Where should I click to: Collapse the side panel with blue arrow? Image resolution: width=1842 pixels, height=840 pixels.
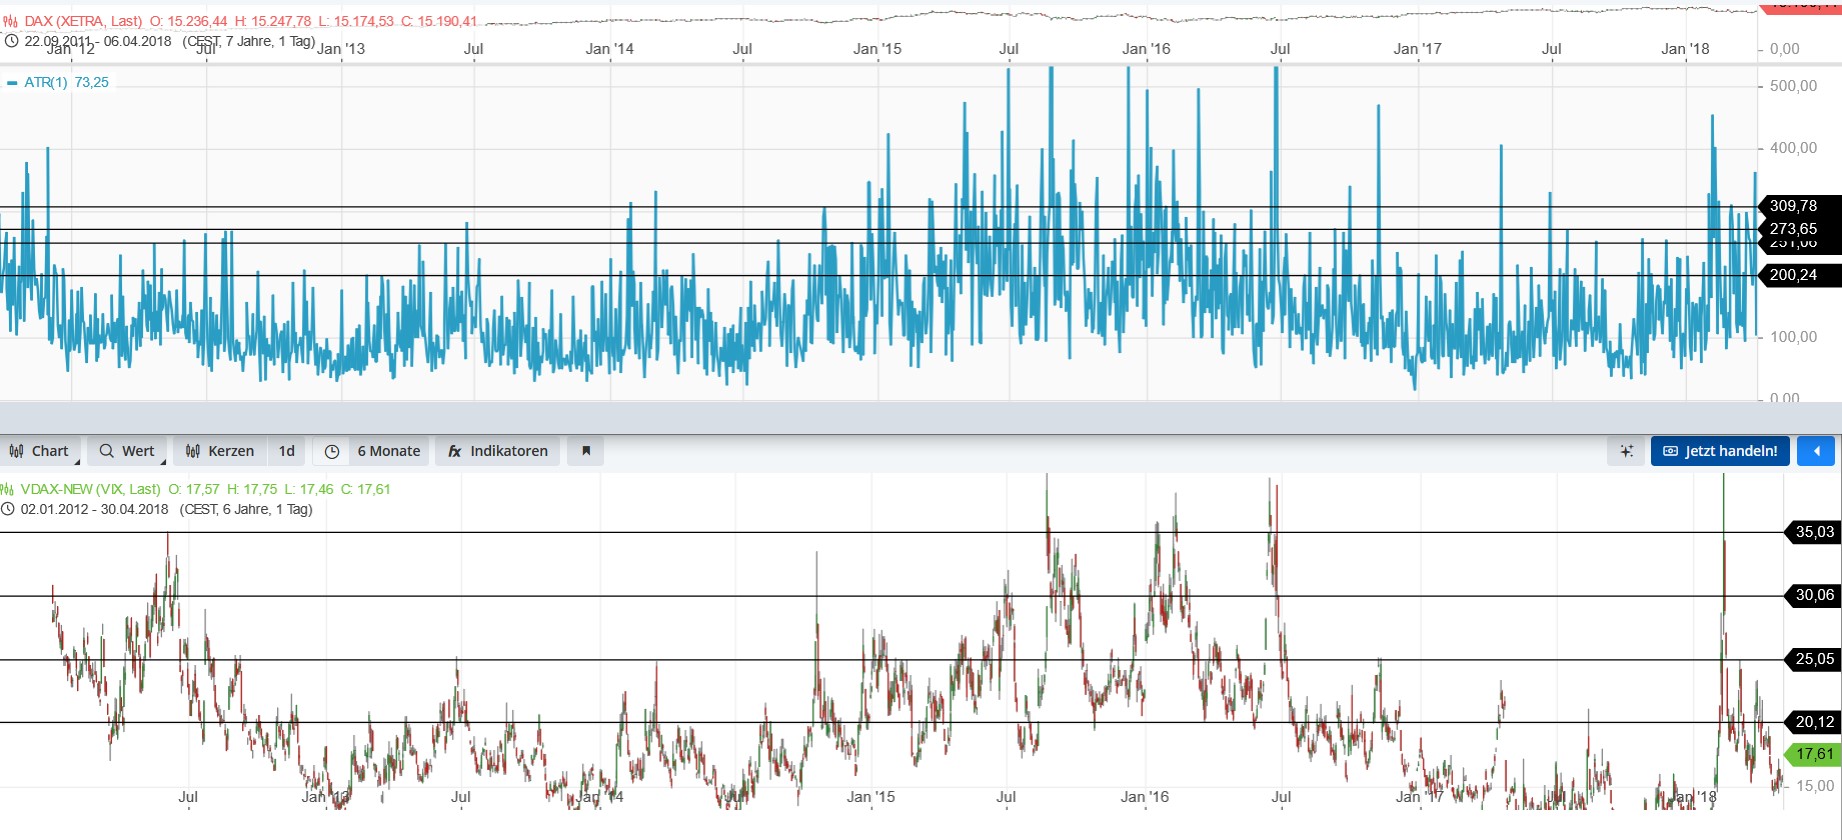click(1816, 451)
